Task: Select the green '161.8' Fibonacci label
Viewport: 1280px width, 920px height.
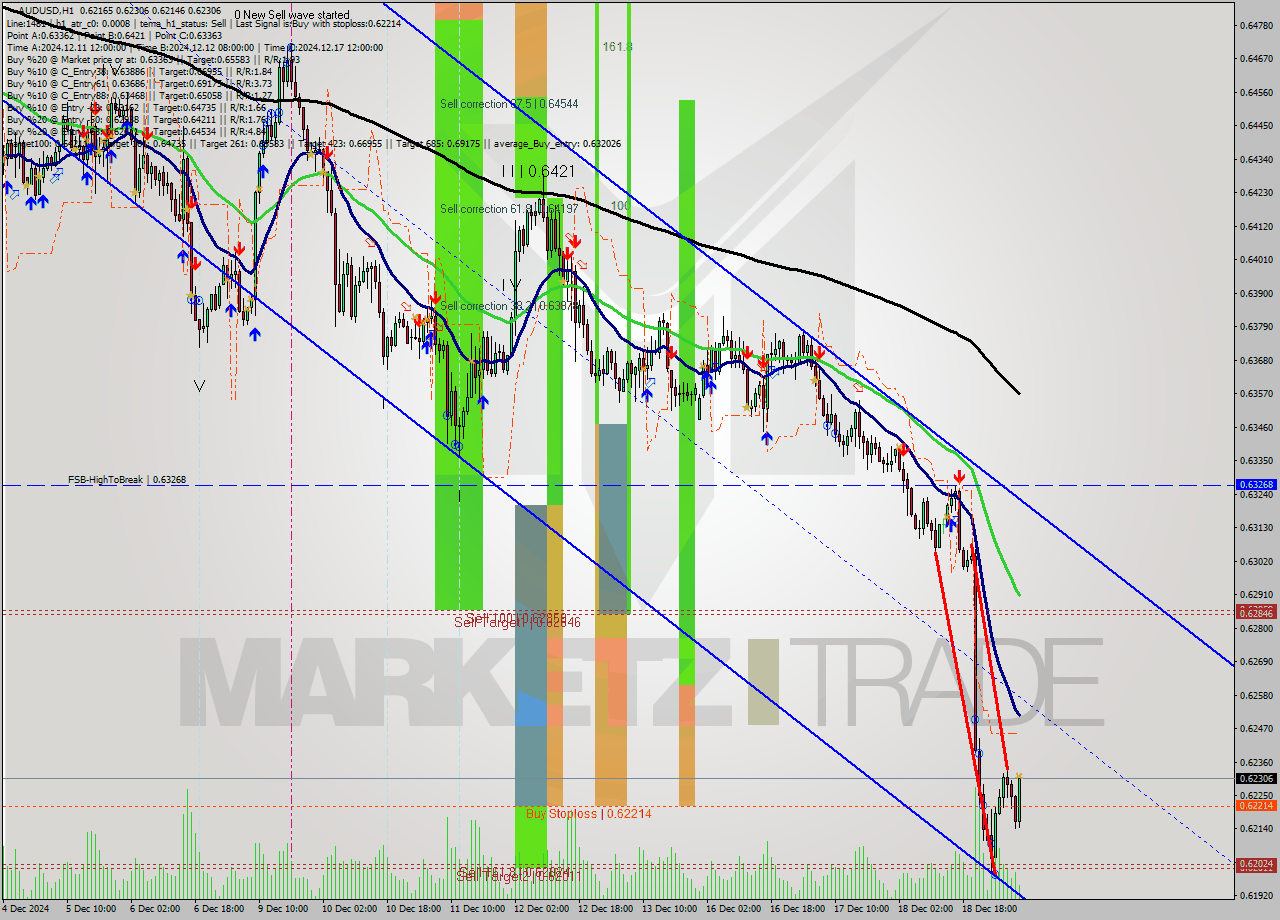Action: click(617, 47)
